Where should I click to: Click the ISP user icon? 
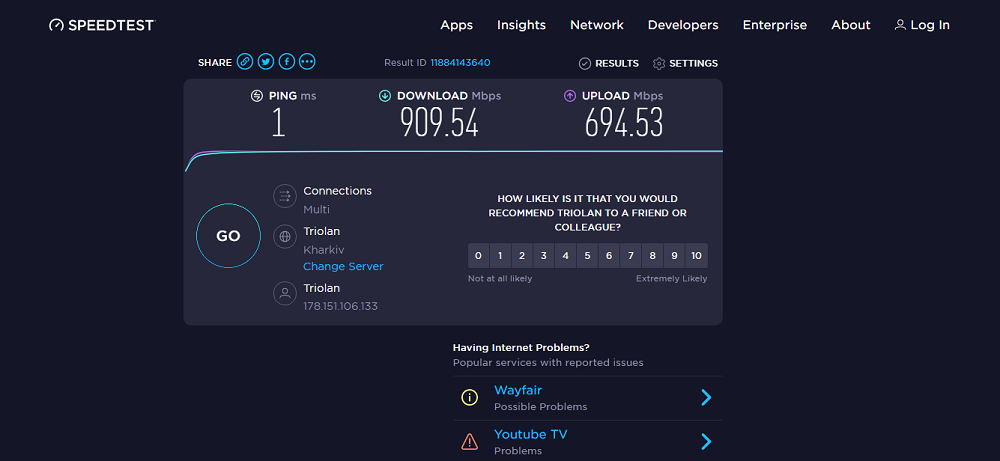(x=285, y=293)
